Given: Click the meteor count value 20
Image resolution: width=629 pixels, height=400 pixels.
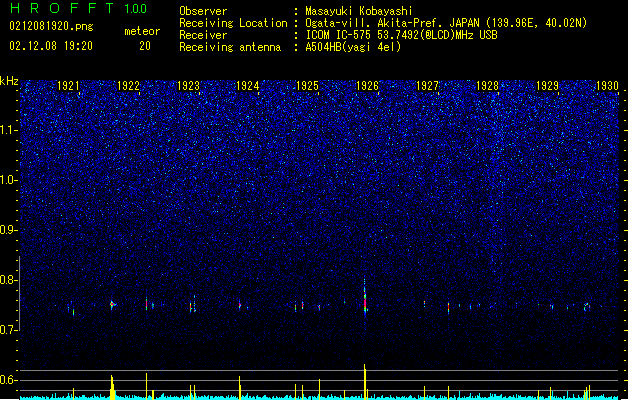Looking at the screenshot, I should coord(145,46).
